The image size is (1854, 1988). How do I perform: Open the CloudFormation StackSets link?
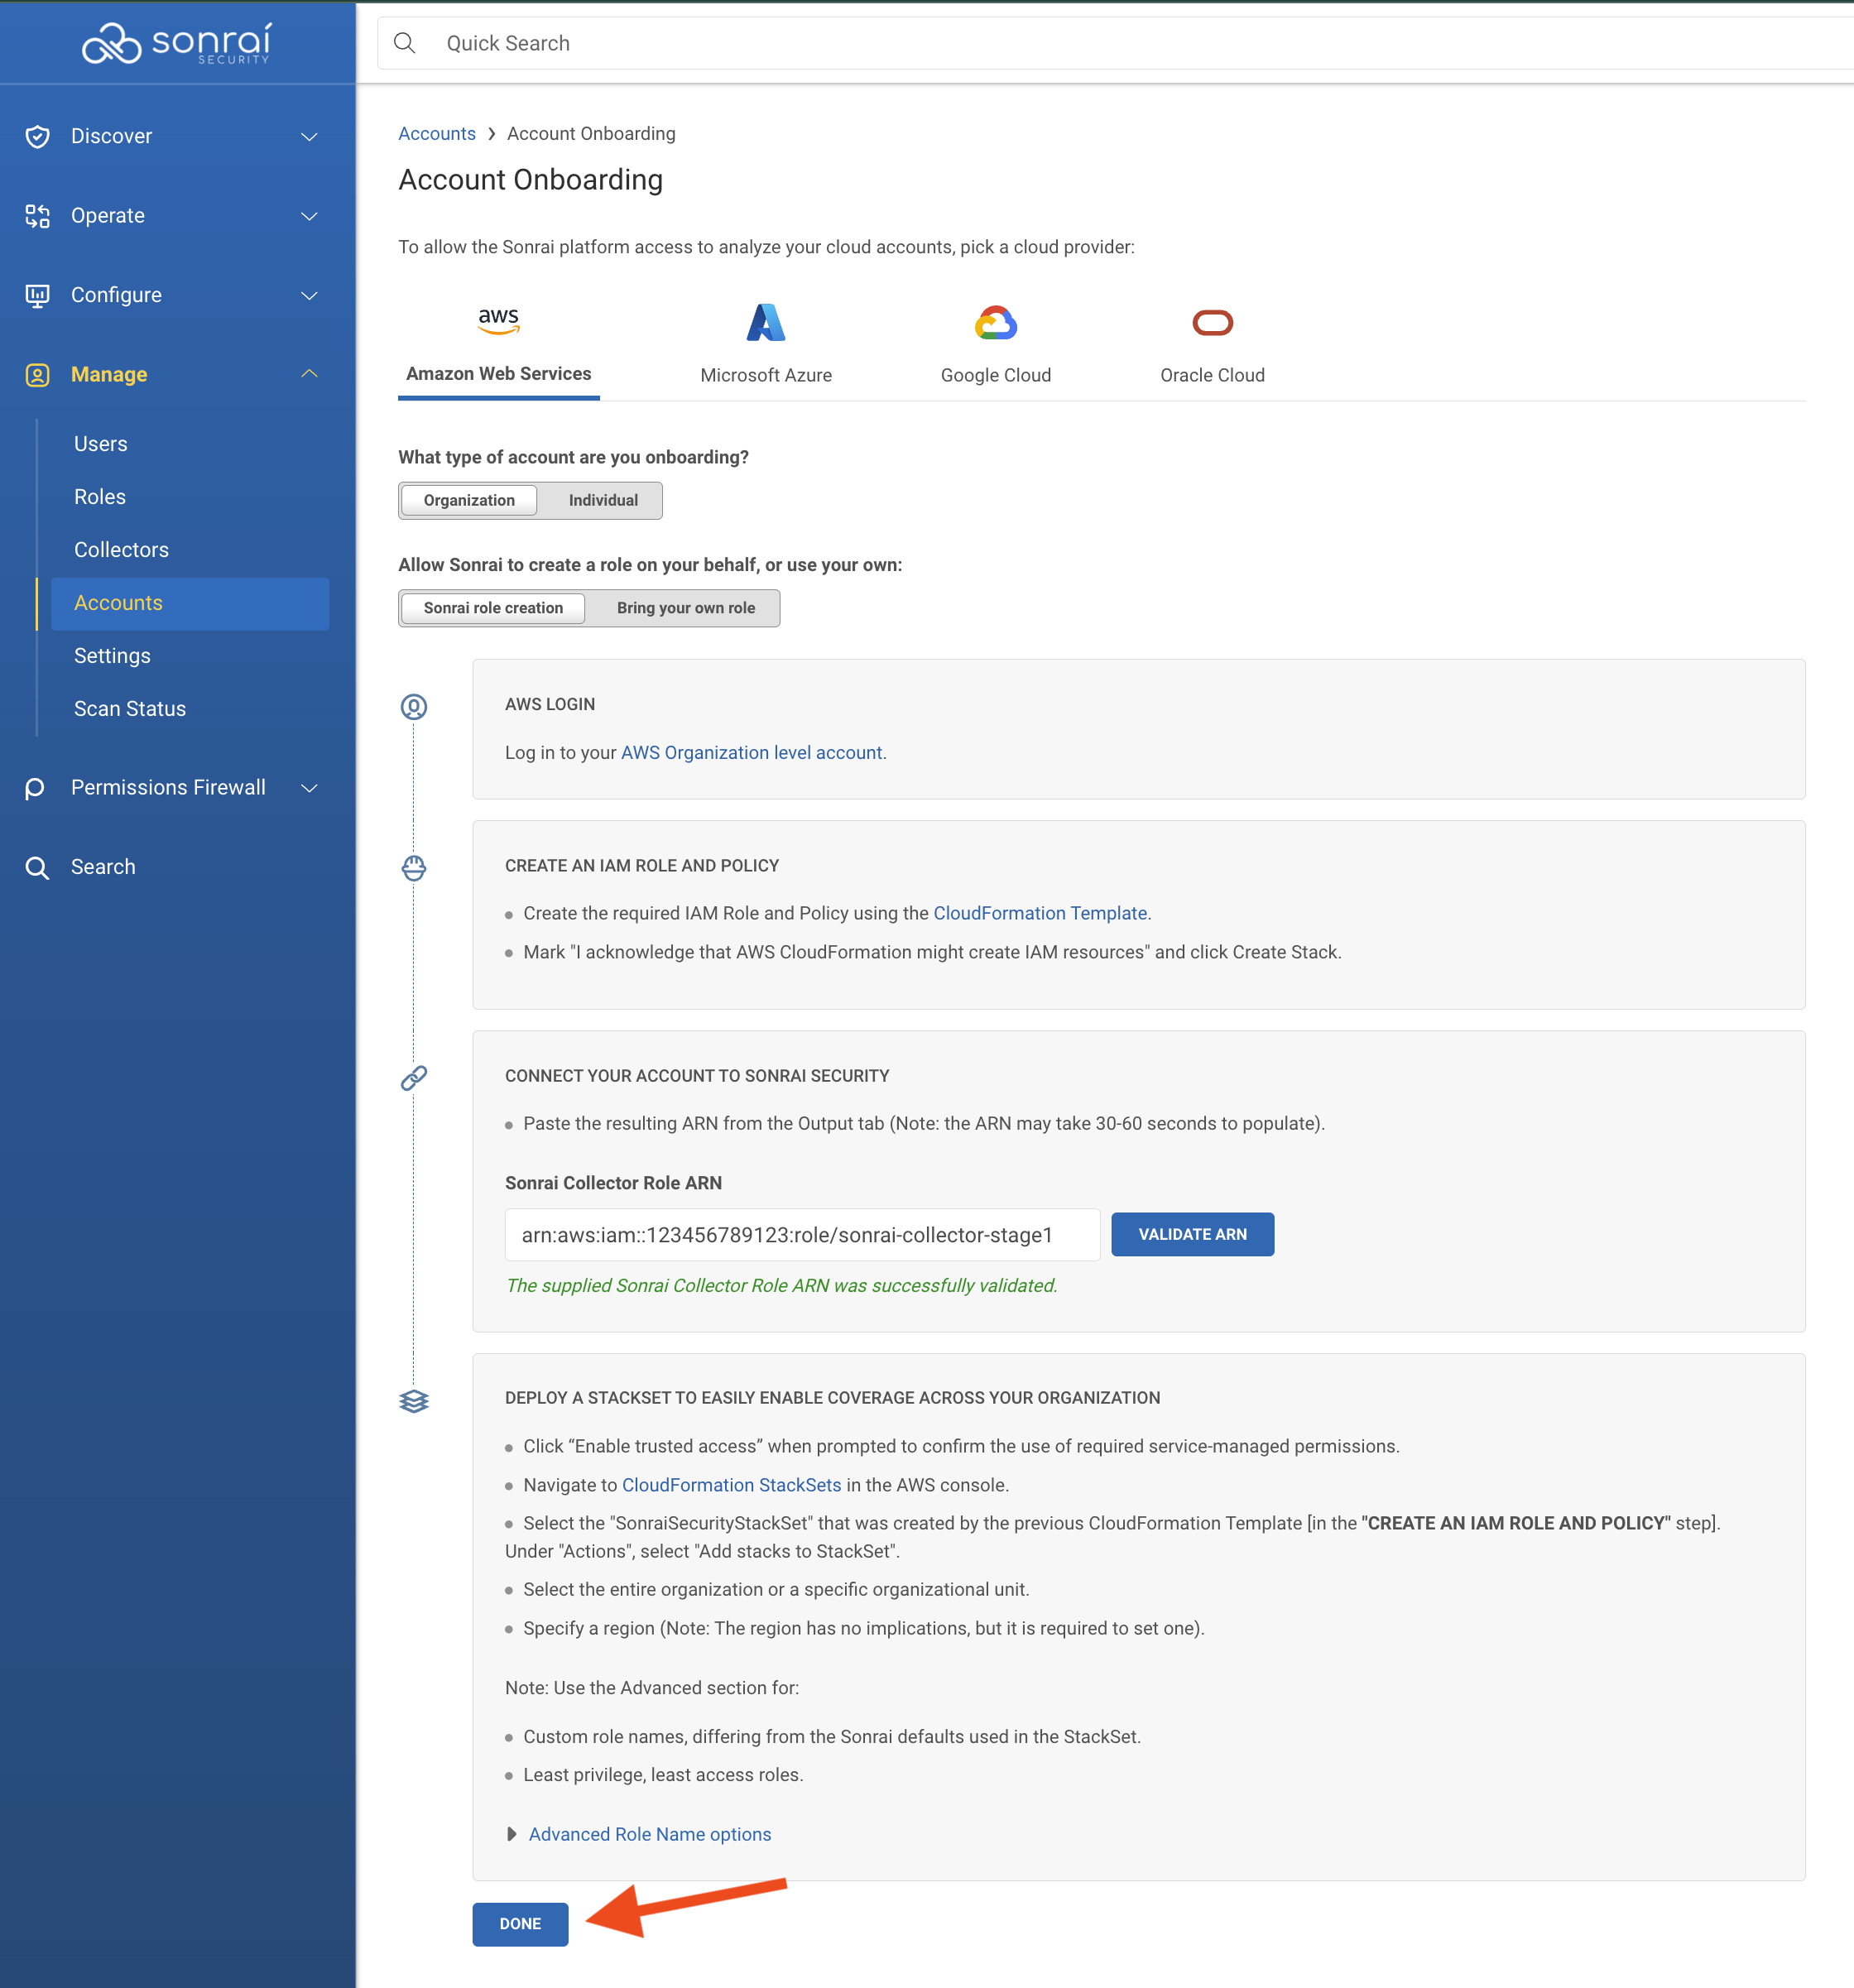[731, 1485]
